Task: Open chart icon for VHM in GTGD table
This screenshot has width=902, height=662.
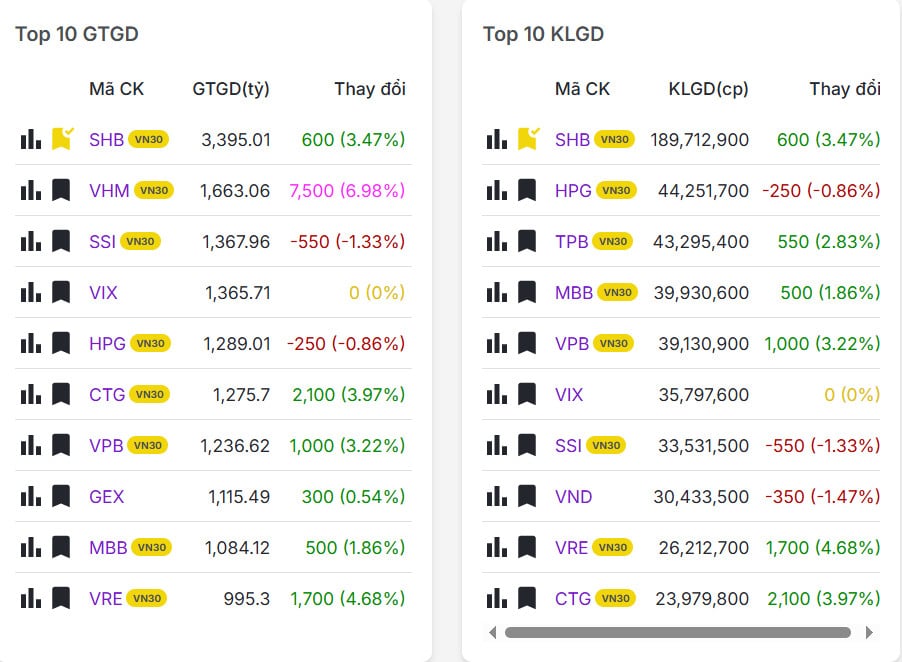Action: coord(31,191)
